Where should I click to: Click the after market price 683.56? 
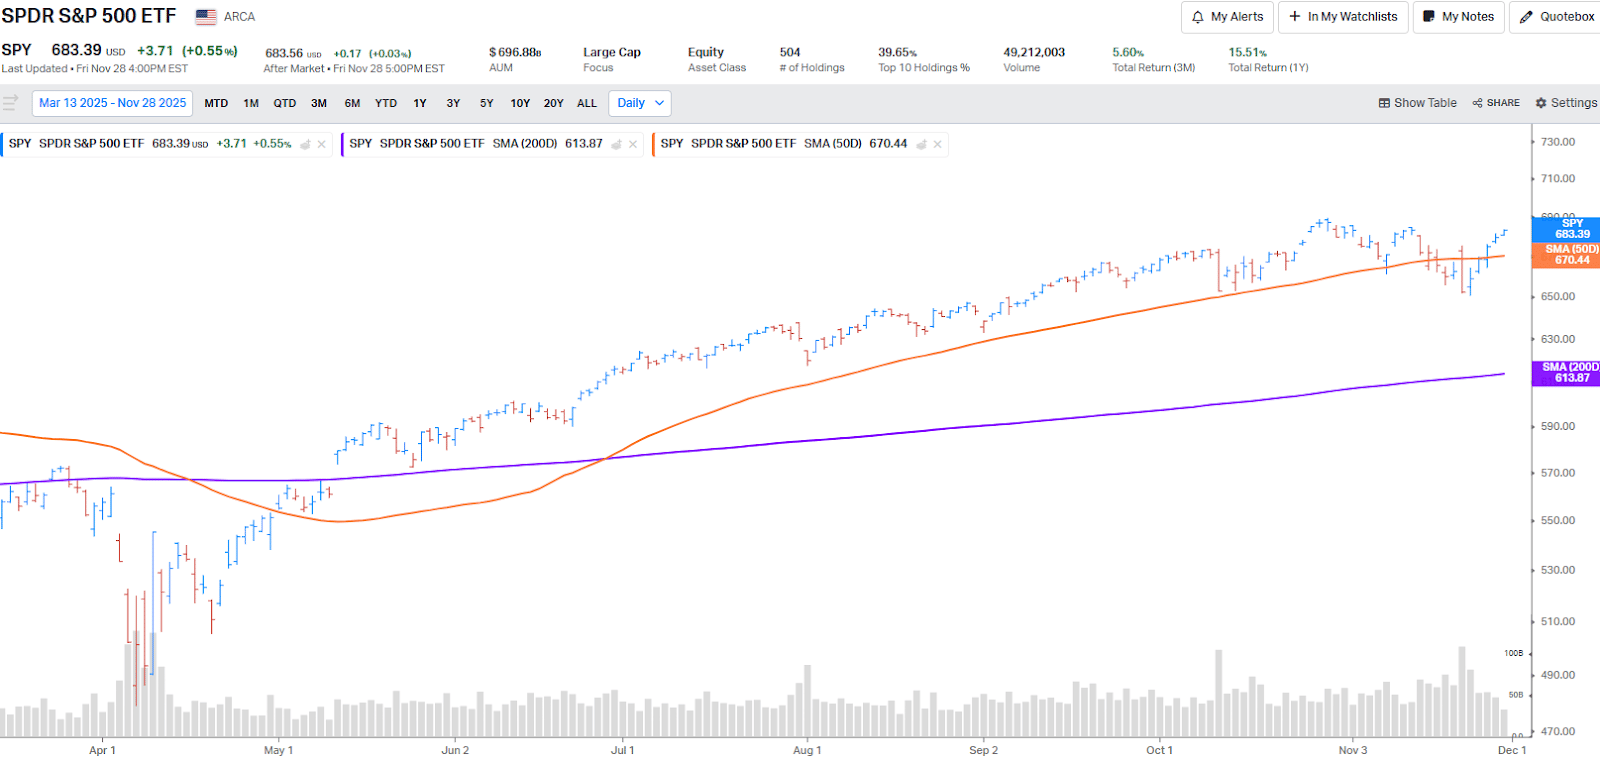click(x=284, y=53)
